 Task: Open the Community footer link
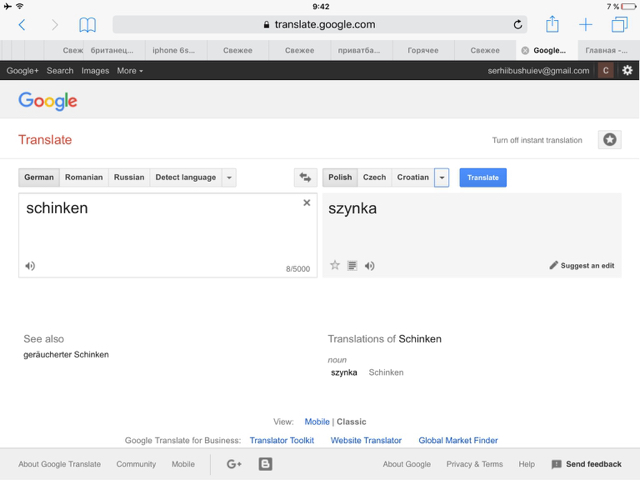click(x=136, y=464)
